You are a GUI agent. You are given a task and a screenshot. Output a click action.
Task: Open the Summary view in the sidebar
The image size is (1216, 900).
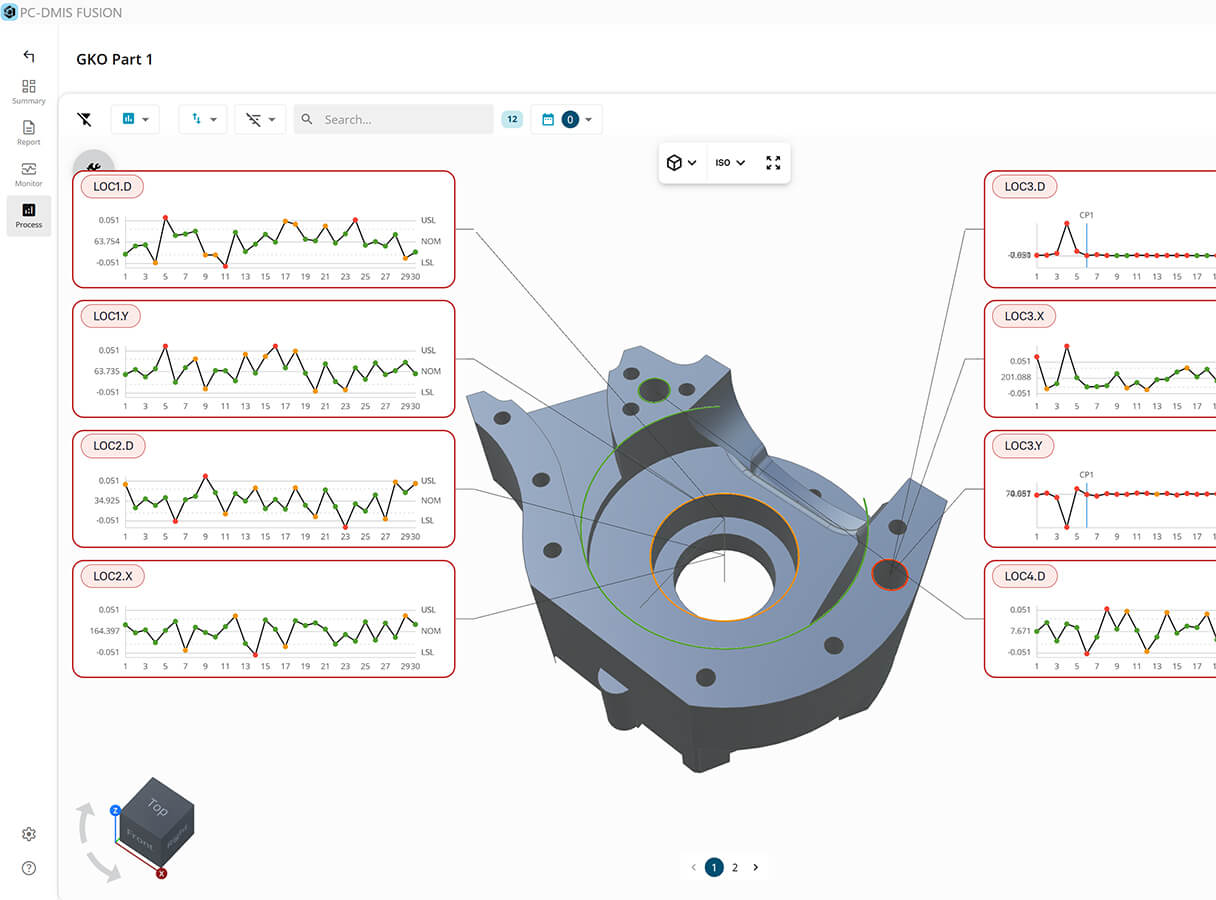[28, 92]
